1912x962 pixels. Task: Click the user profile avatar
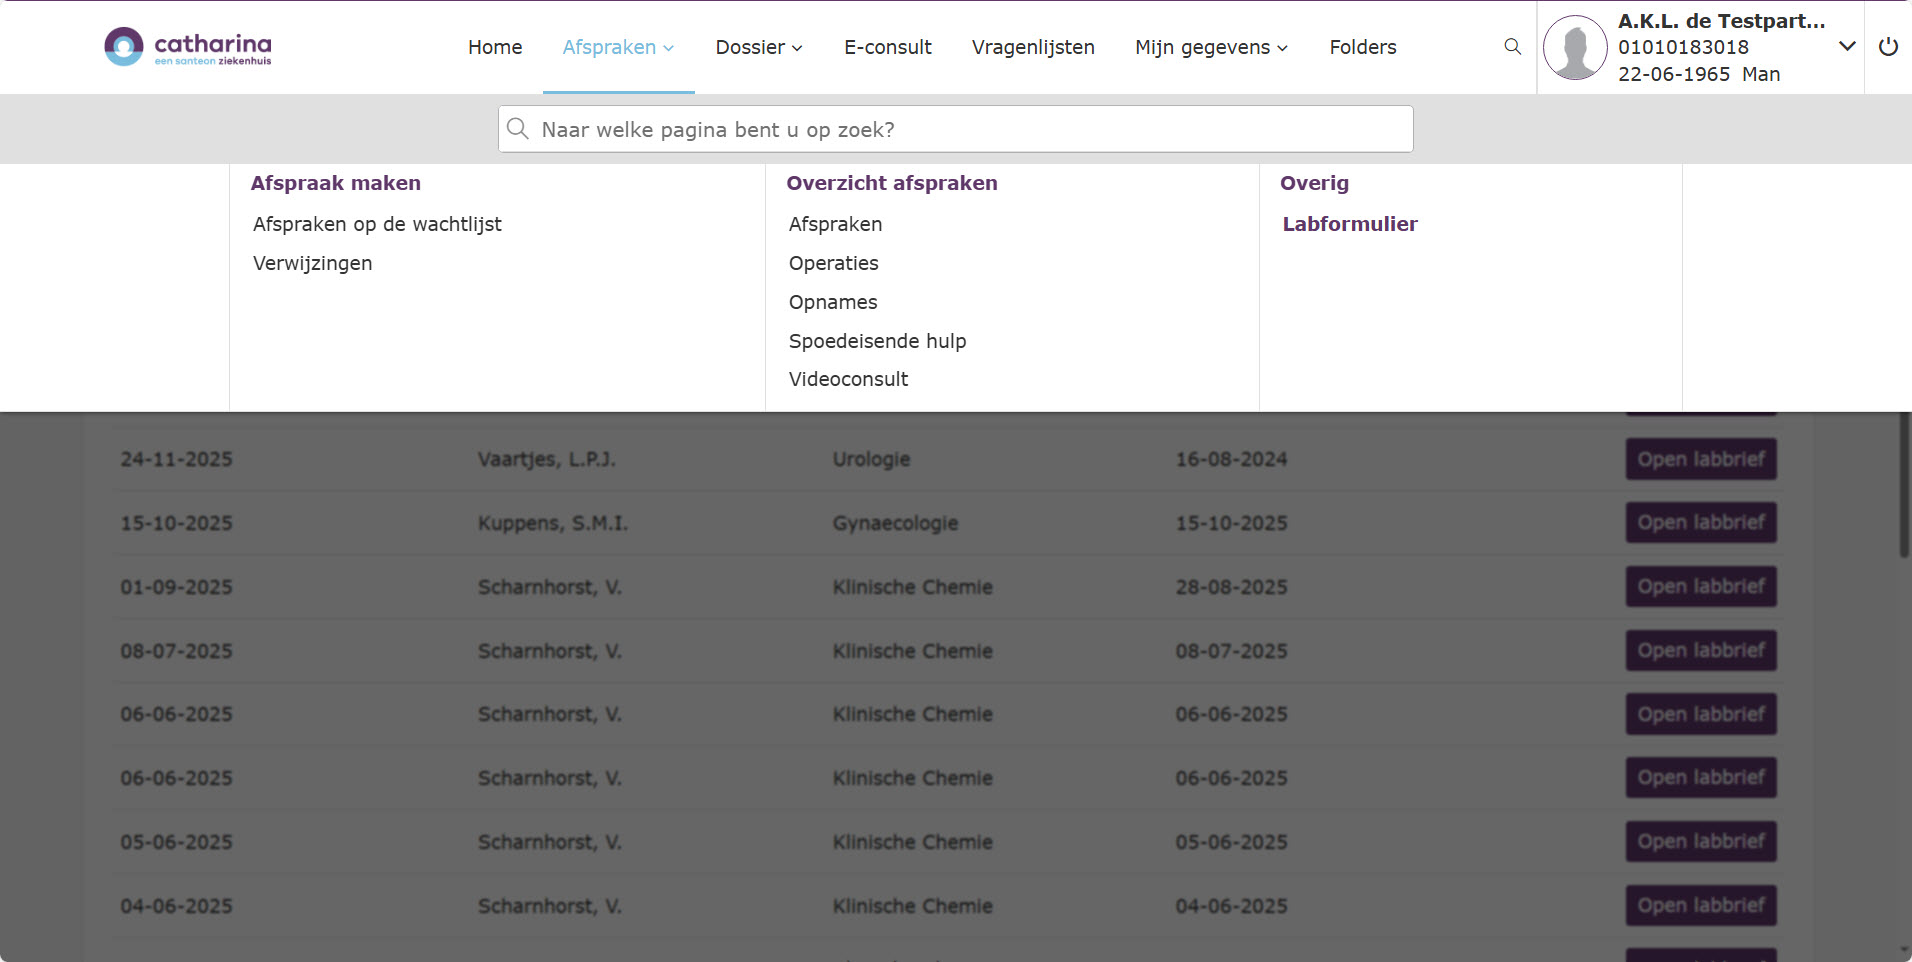pyautogui.click(x=1575, y=47)
